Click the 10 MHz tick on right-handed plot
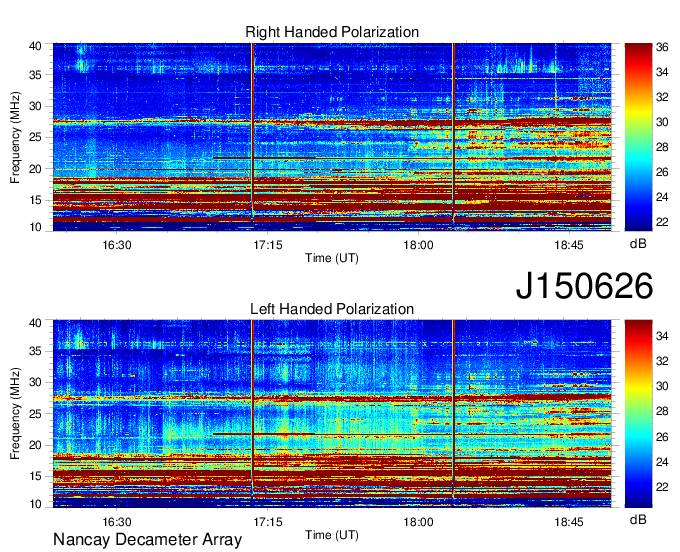680x552 pixels. click(x=35, y=227)
